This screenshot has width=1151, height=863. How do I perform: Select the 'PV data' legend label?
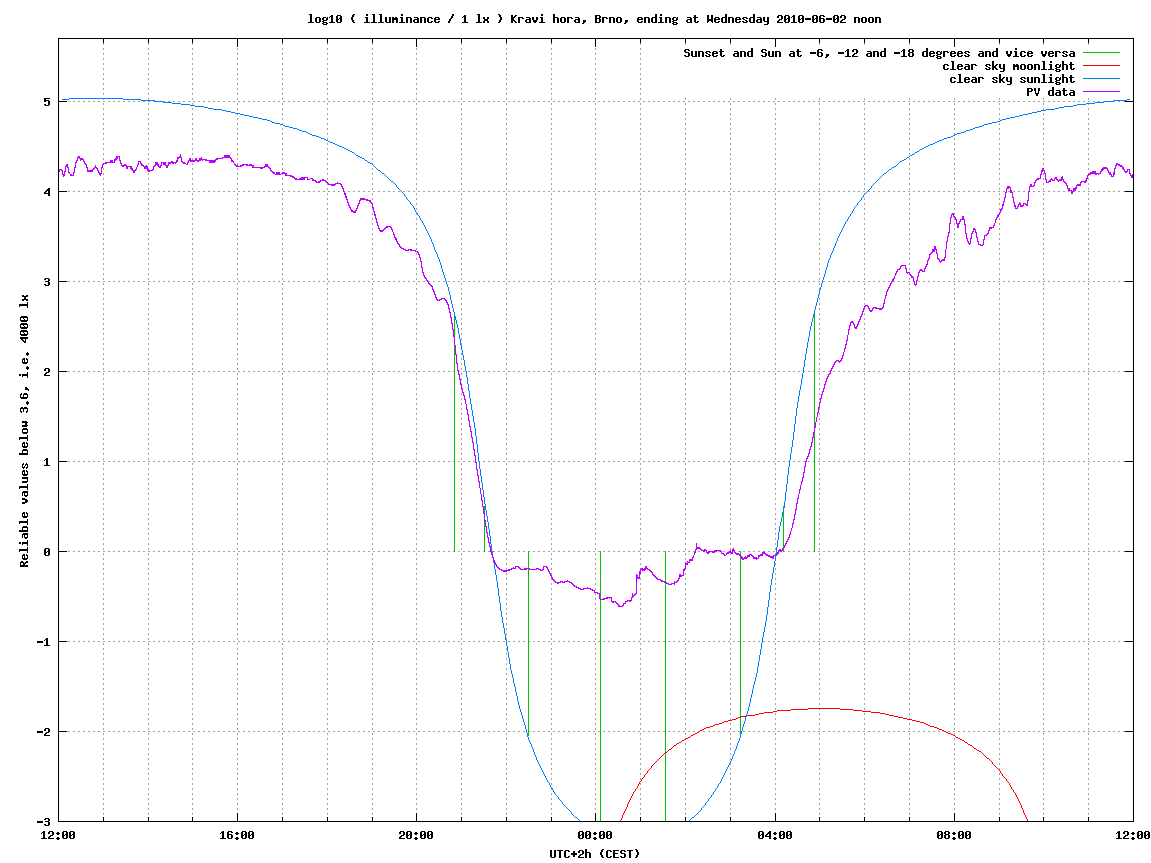[x=1050, y=92]
